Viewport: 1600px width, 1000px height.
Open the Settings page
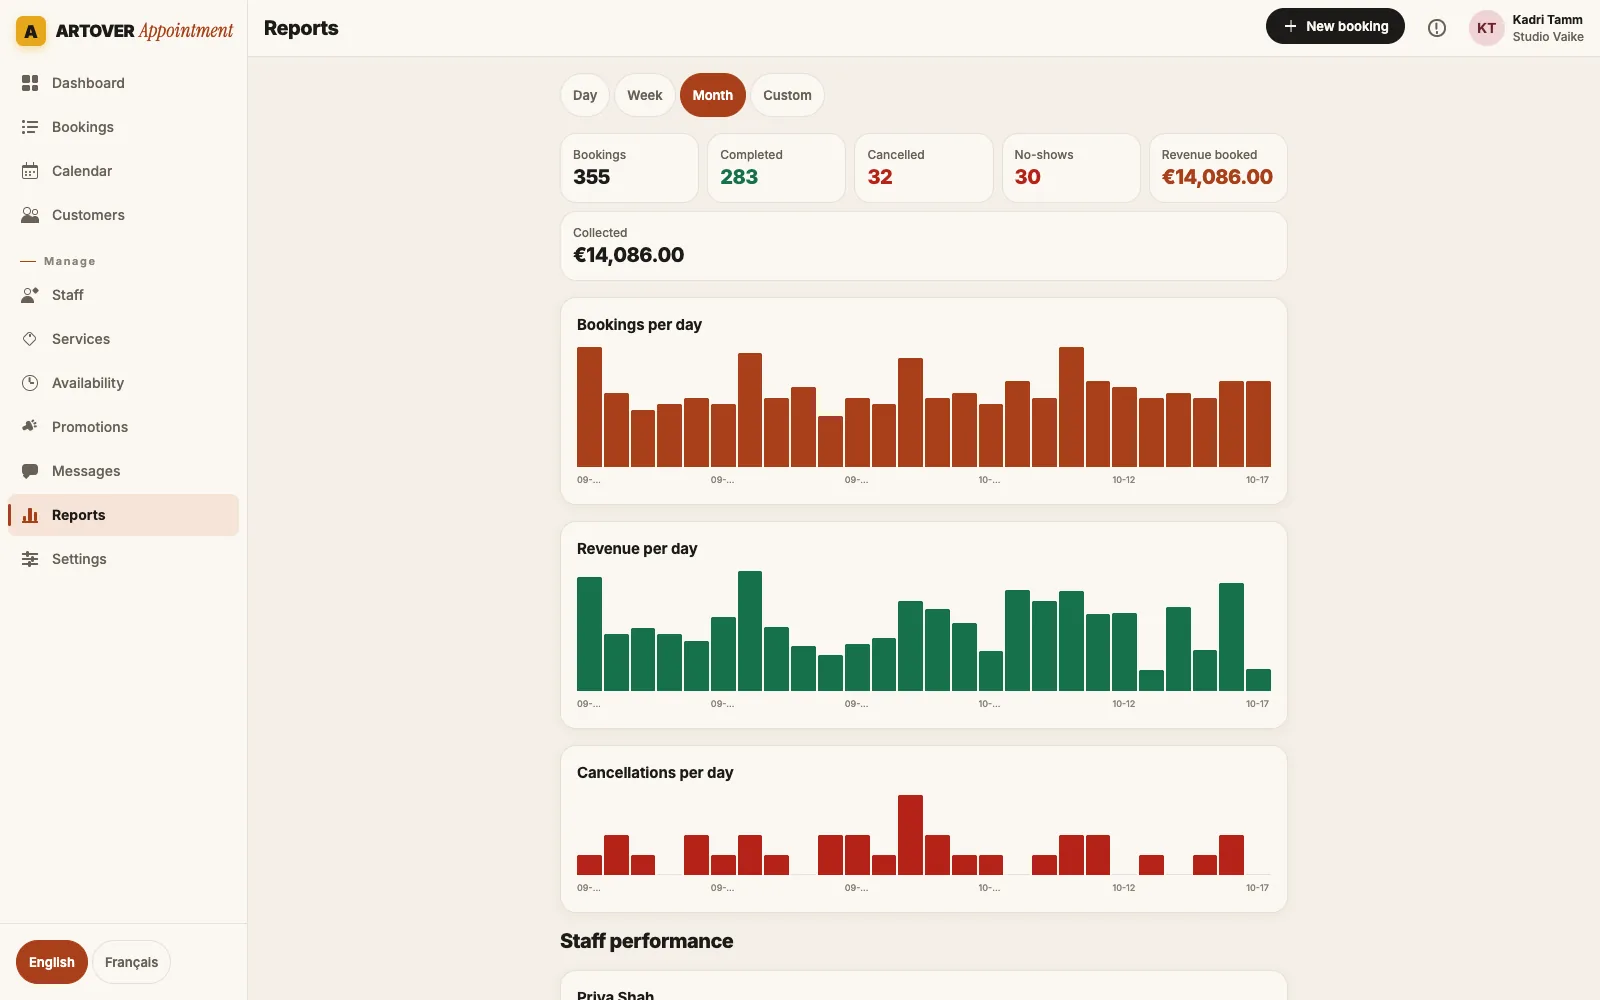click(x=124, y=559)
